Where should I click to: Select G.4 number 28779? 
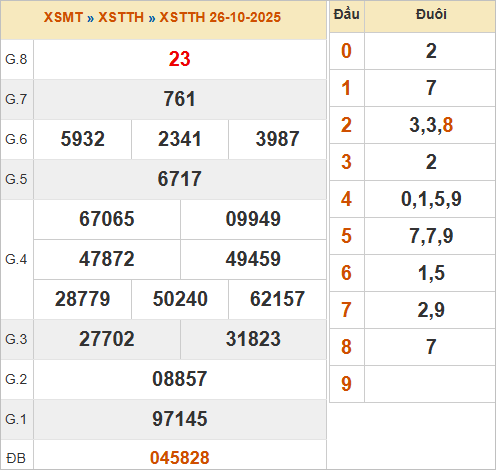[83, 299]
